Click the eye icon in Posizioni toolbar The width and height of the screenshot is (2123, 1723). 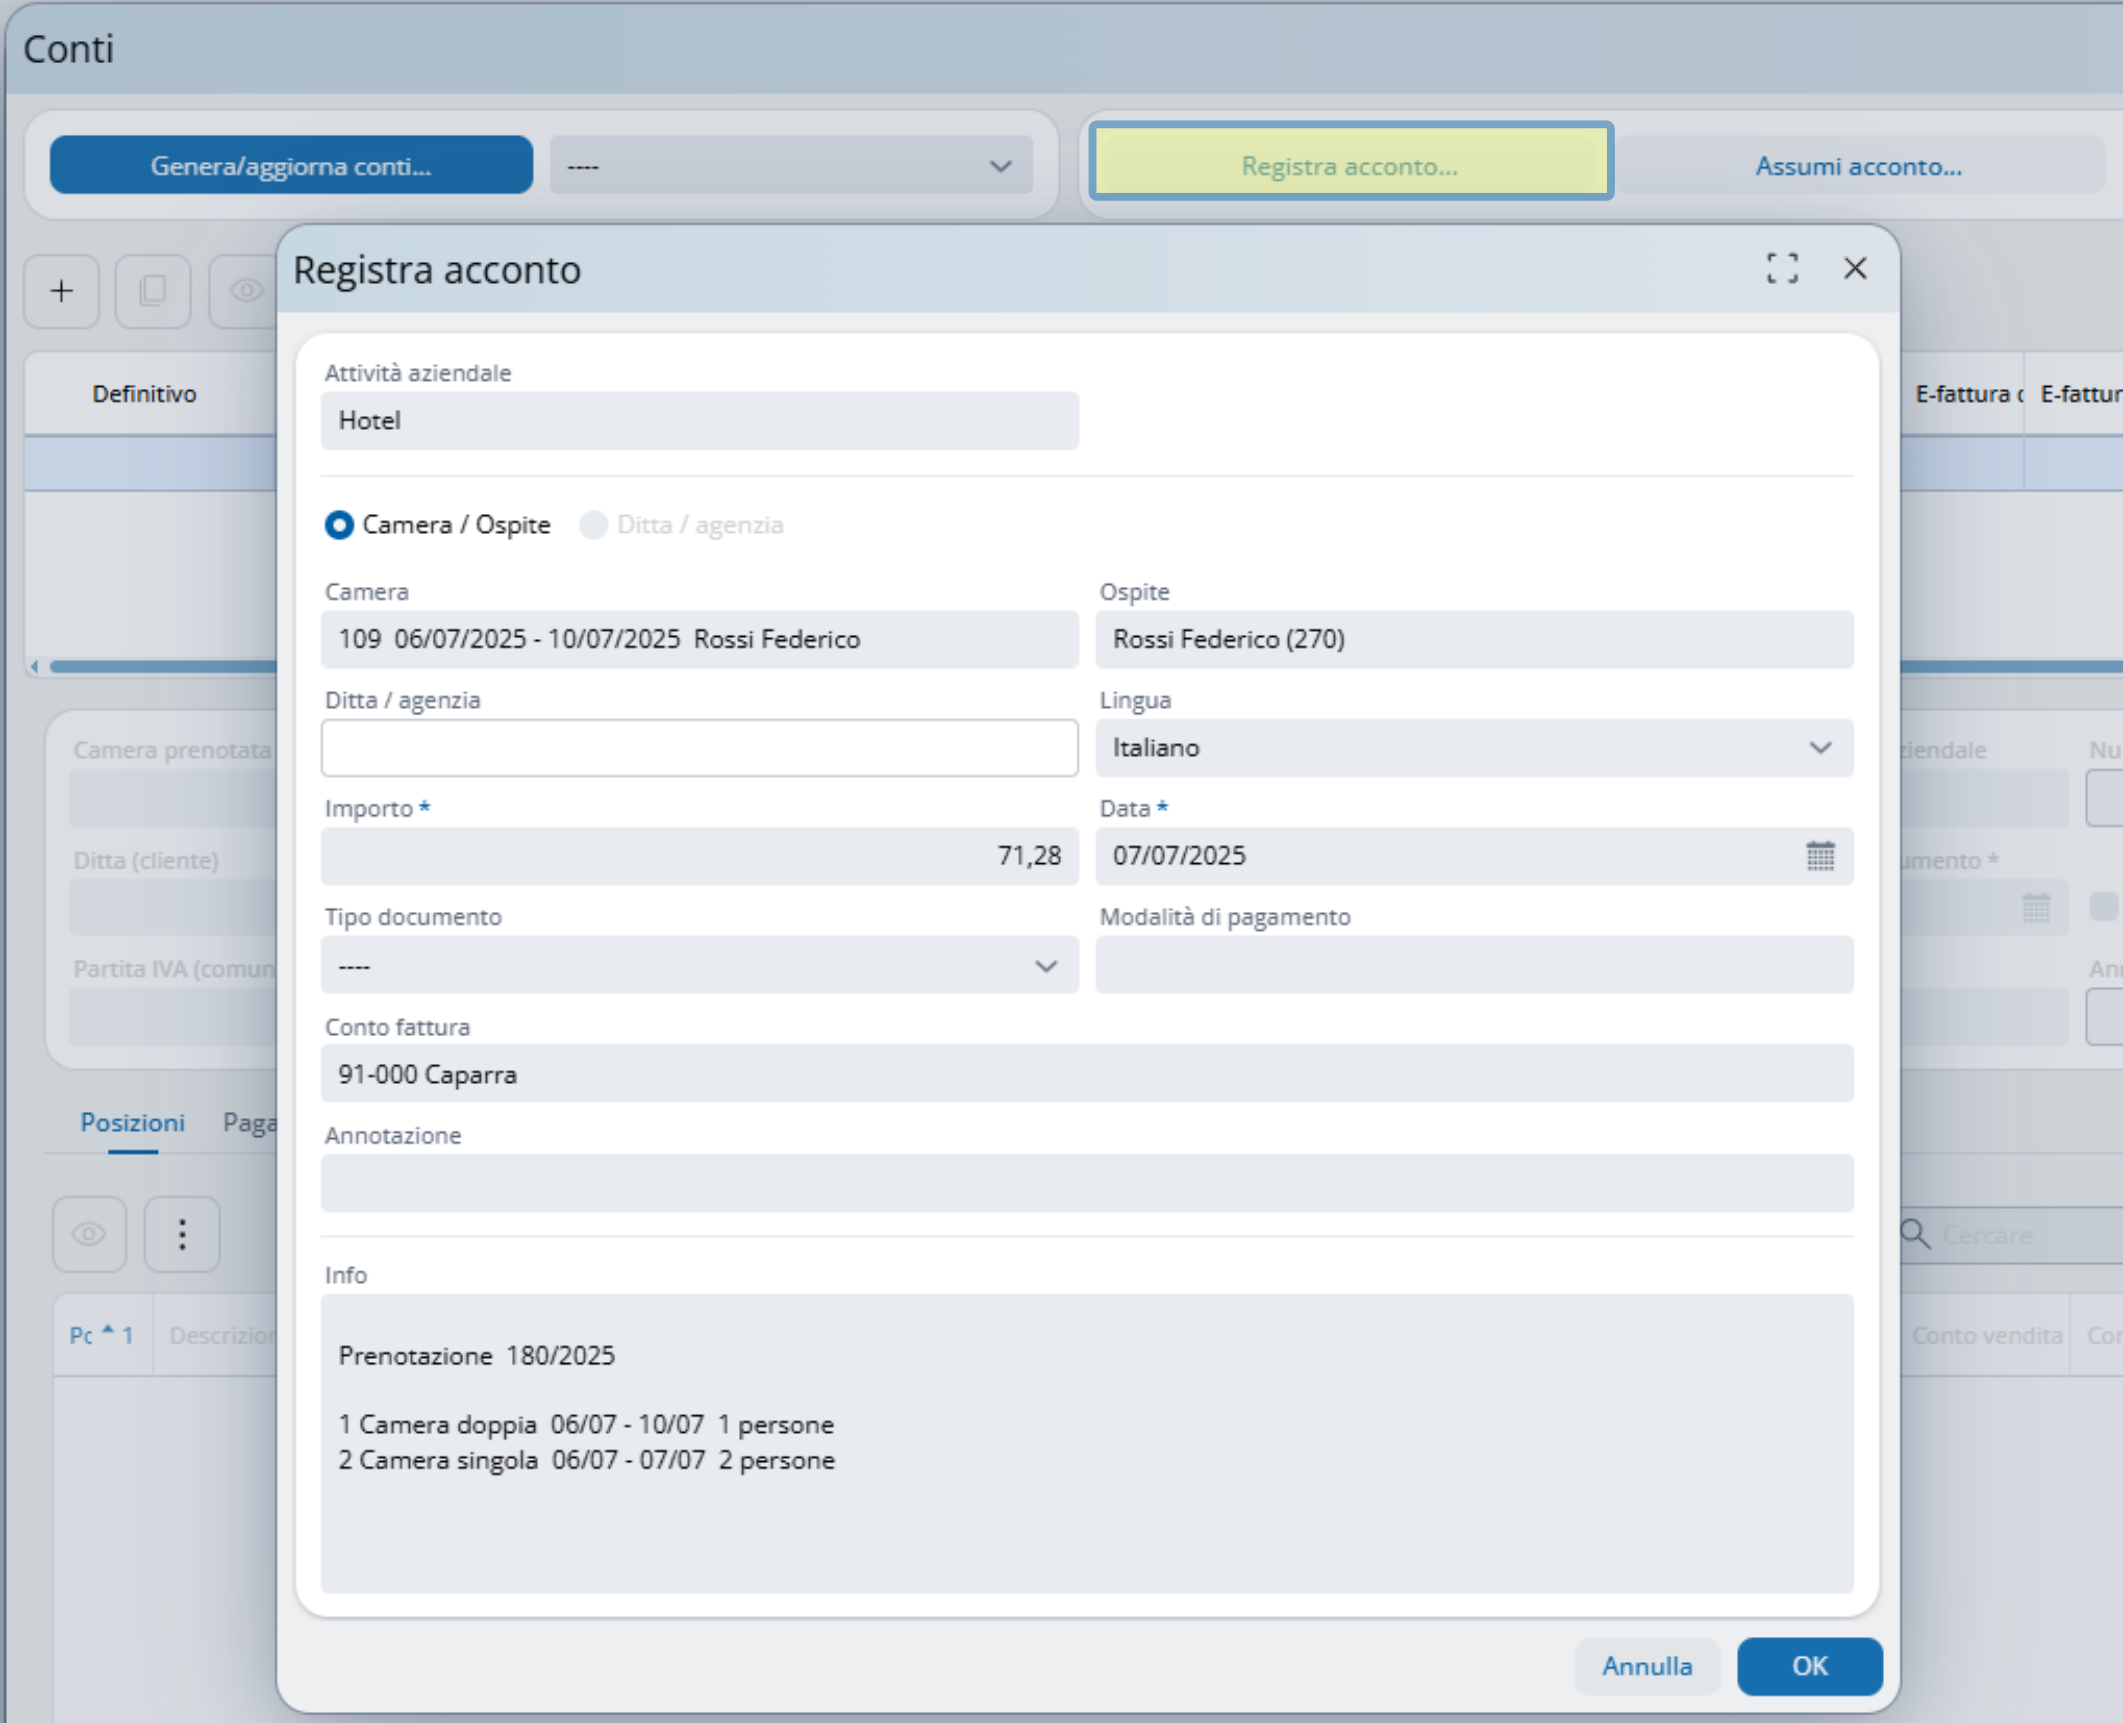pyautogui.click(x=89, y=1234)
